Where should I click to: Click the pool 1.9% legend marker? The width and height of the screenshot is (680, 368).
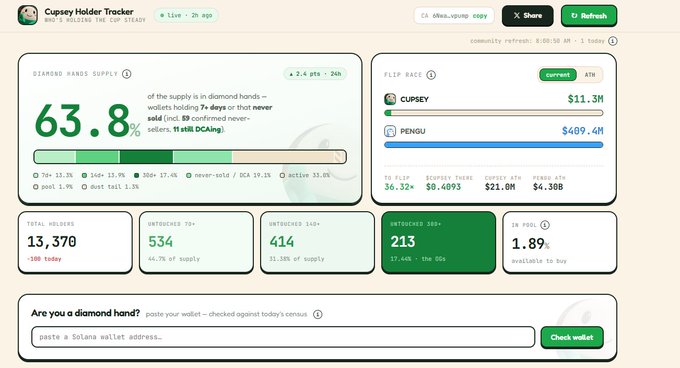(x=36, y=187)
